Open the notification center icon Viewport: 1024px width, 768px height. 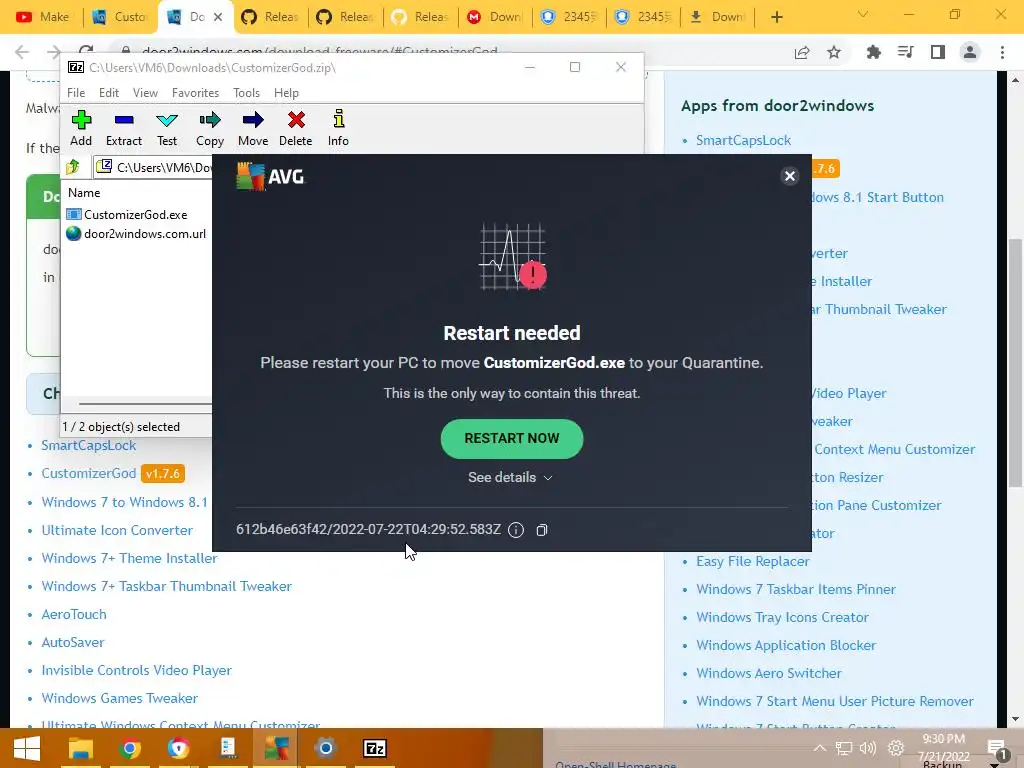[x=997, y=750]
